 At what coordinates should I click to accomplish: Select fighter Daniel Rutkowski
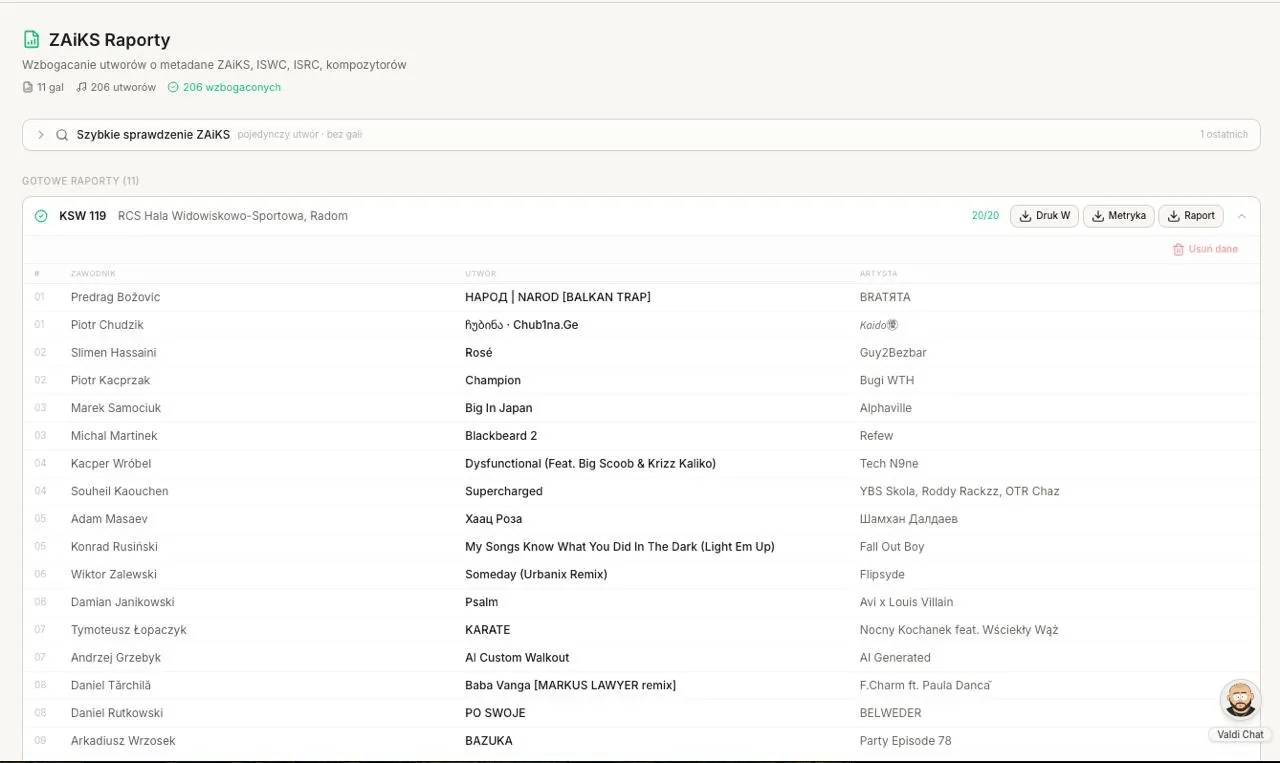tap(117, 713)
